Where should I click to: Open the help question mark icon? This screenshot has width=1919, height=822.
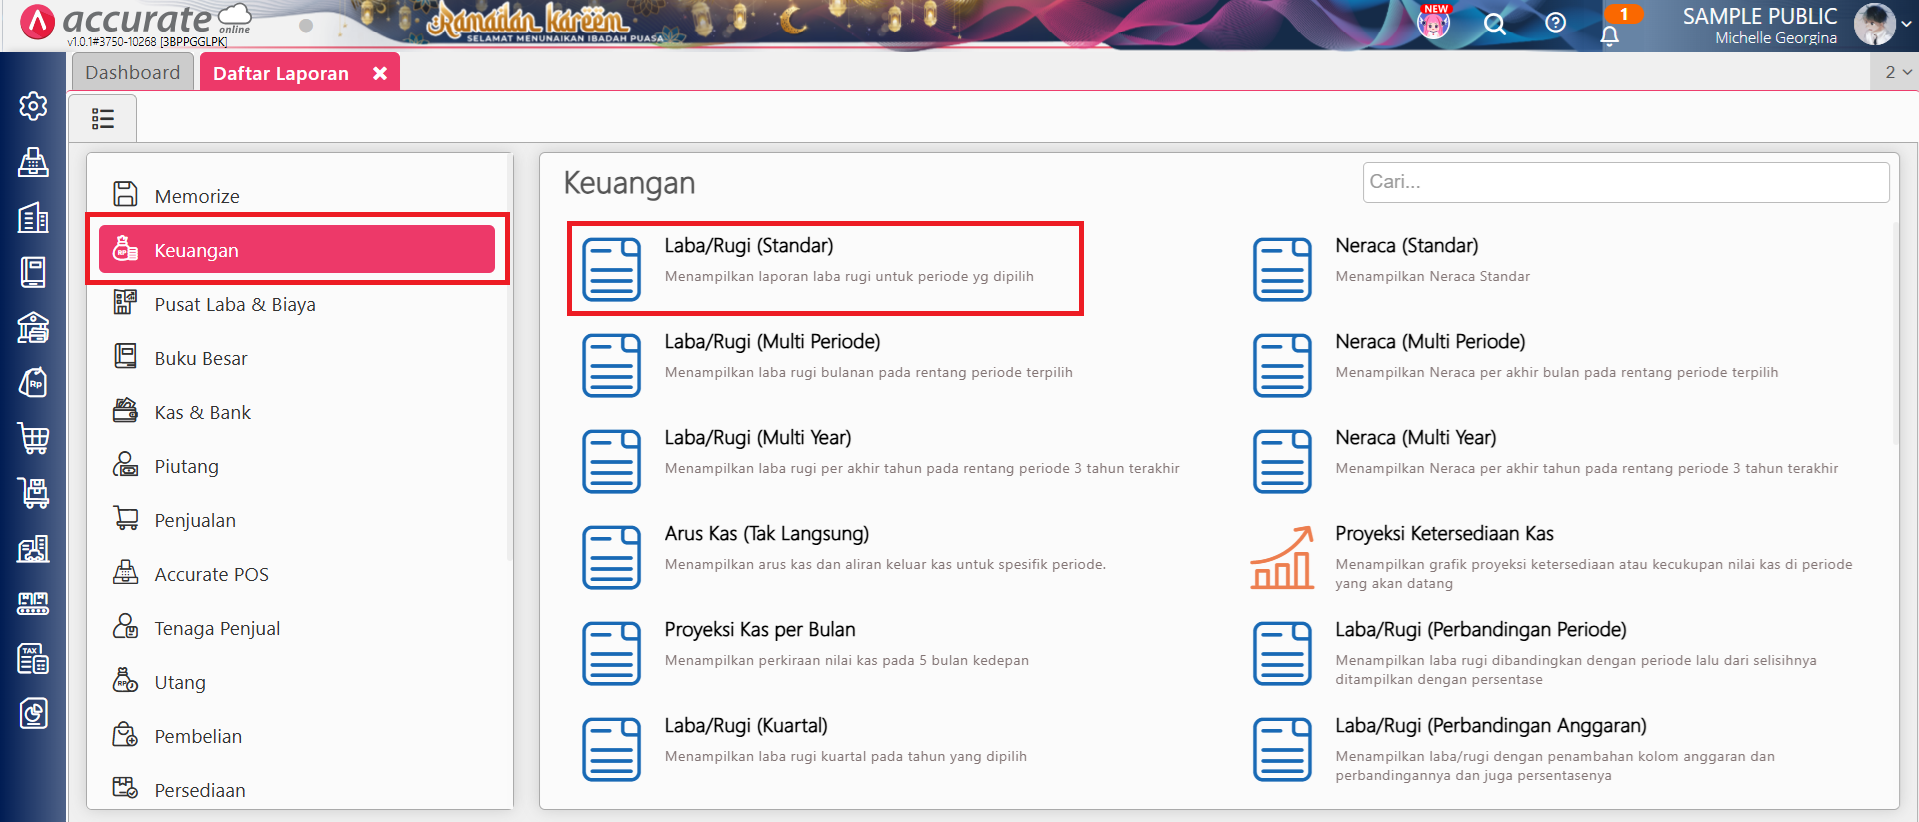1555,23
